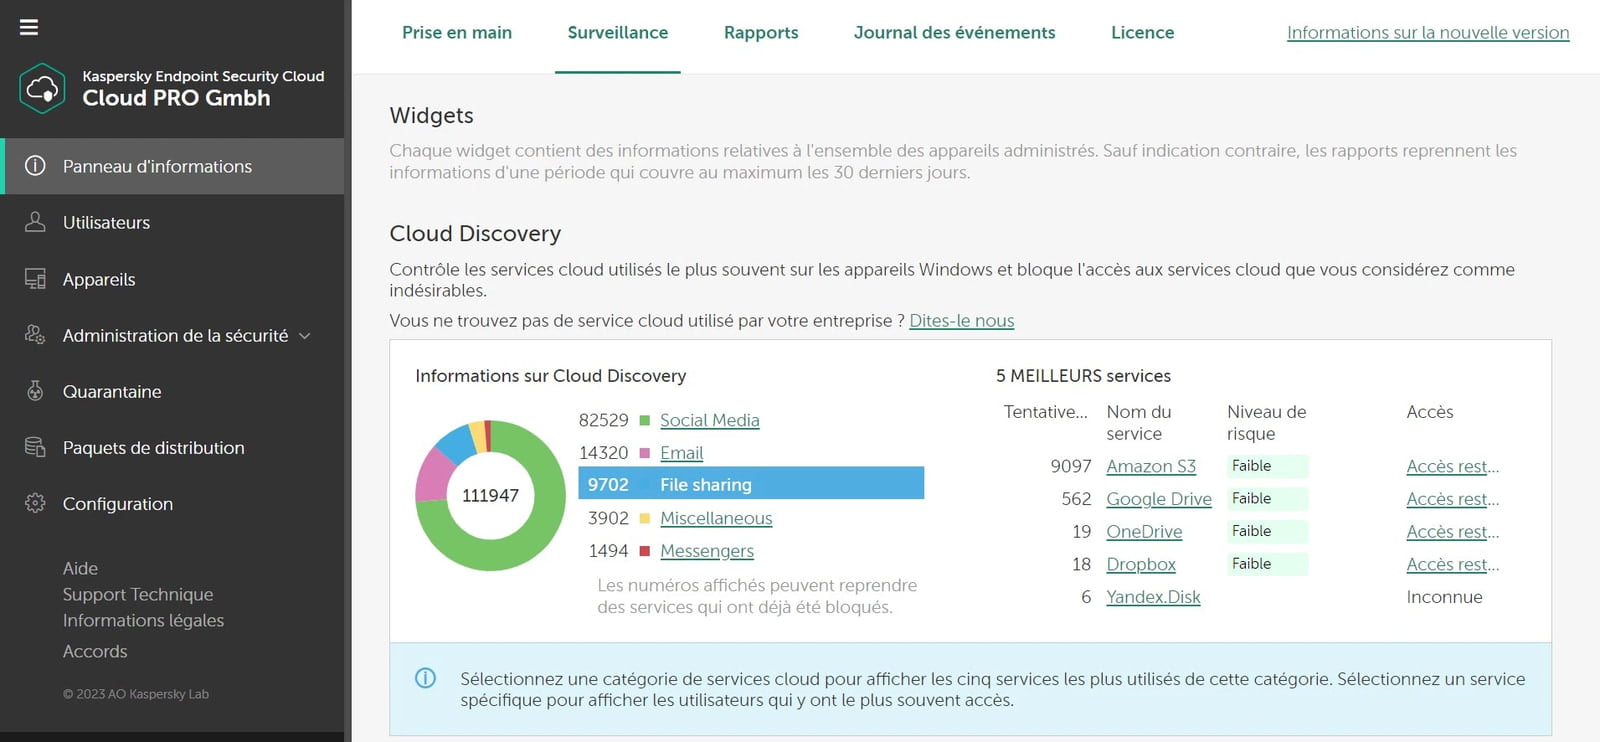1600x742 pixels.
Task: Click the Quarantaine biohazard icon
Action: [35, 391]
